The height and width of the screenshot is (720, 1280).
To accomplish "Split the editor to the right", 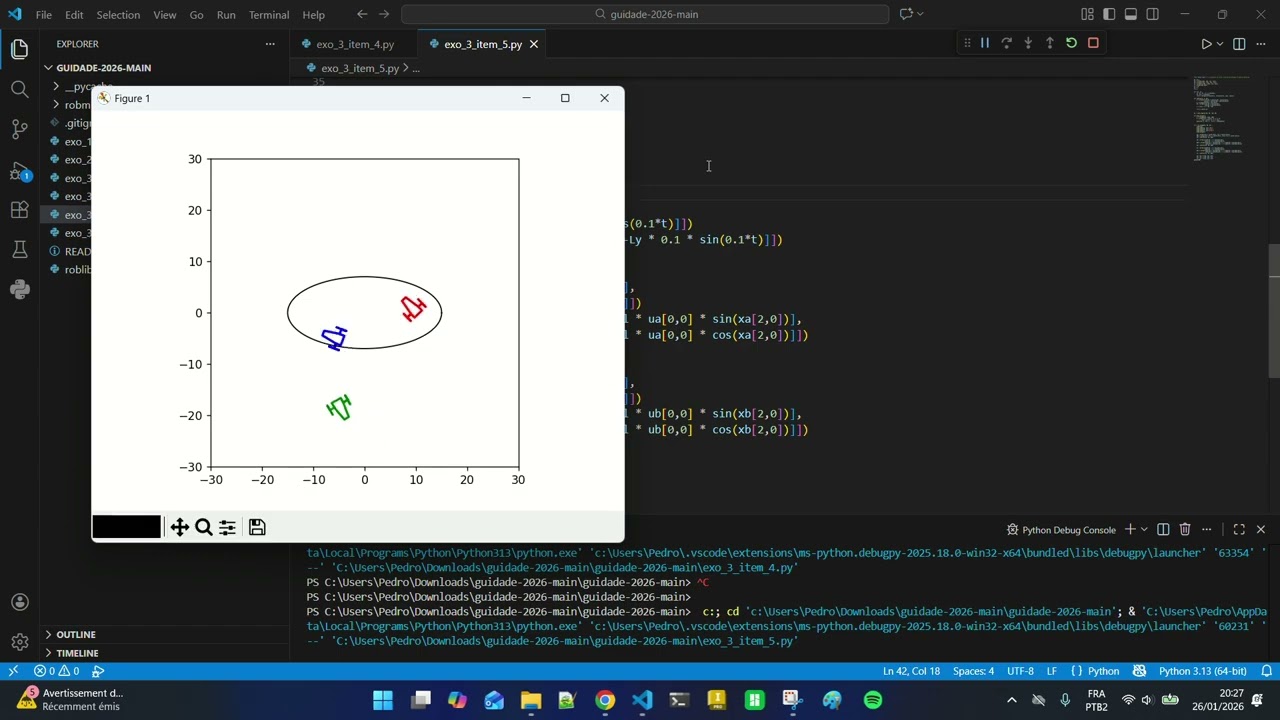I will tap(1239, 44).
